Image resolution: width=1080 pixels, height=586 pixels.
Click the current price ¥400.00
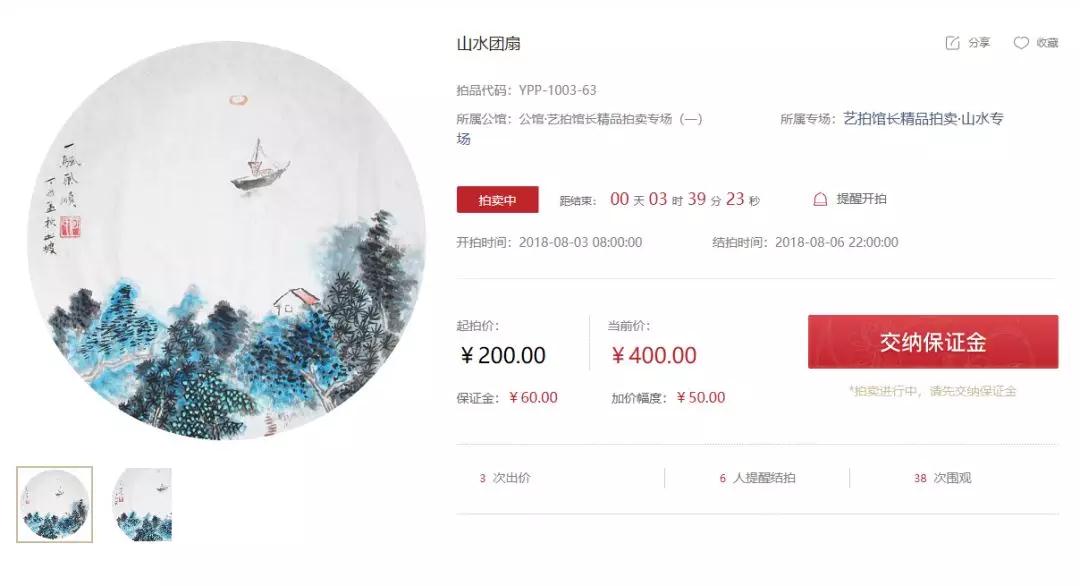(654, 355)
